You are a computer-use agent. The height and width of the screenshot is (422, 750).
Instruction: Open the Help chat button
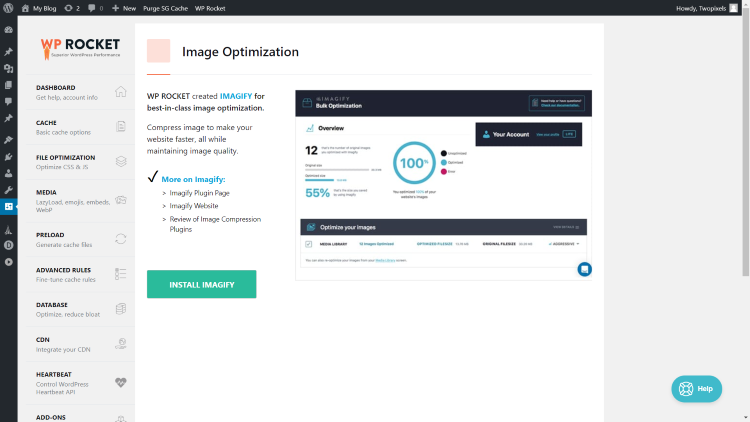(x=696, y=389)
